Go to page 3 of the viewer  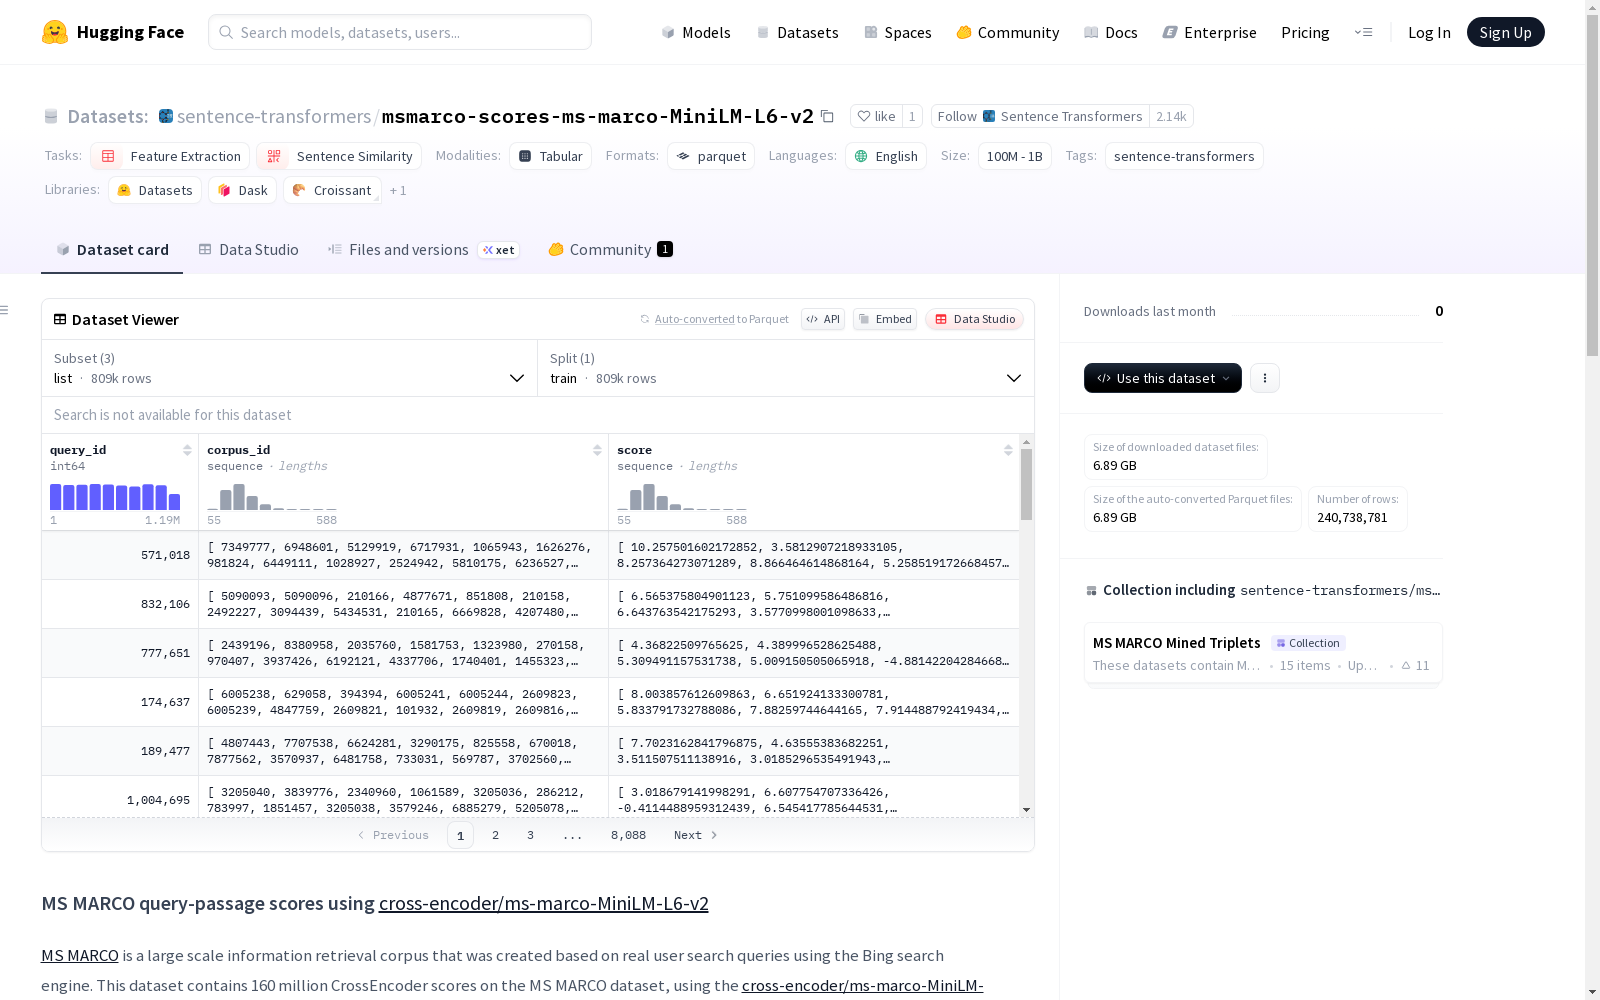(x=530, y=835)
